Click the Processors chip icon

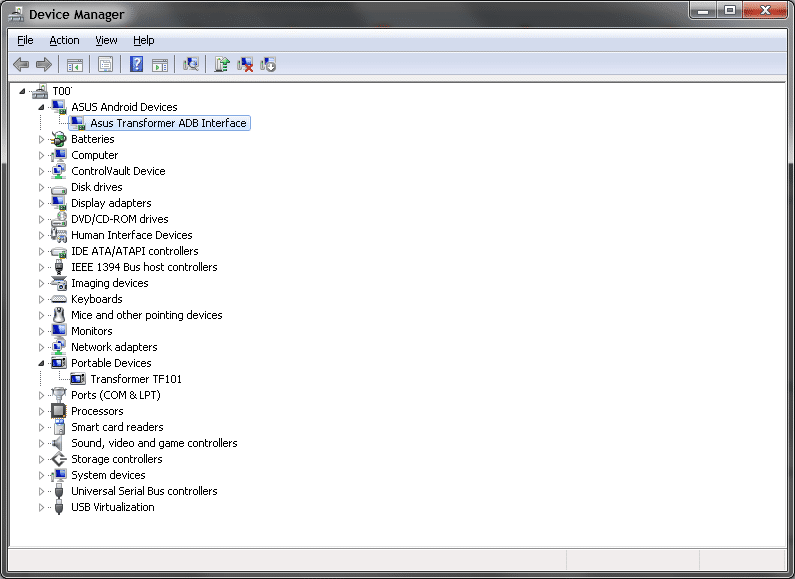click(x=59, y=411)
